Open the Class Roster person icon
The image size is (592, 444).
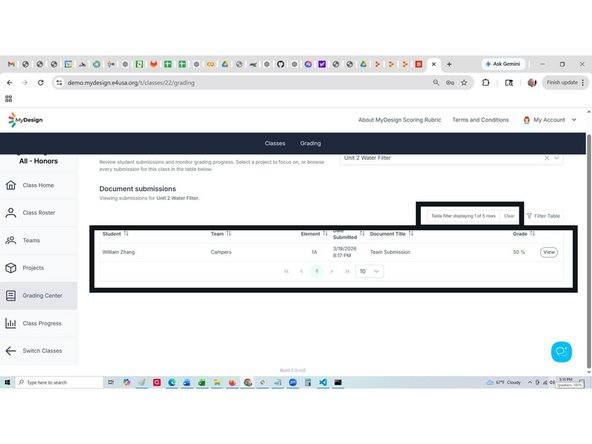pyautogui.click(x=11, y=213)
